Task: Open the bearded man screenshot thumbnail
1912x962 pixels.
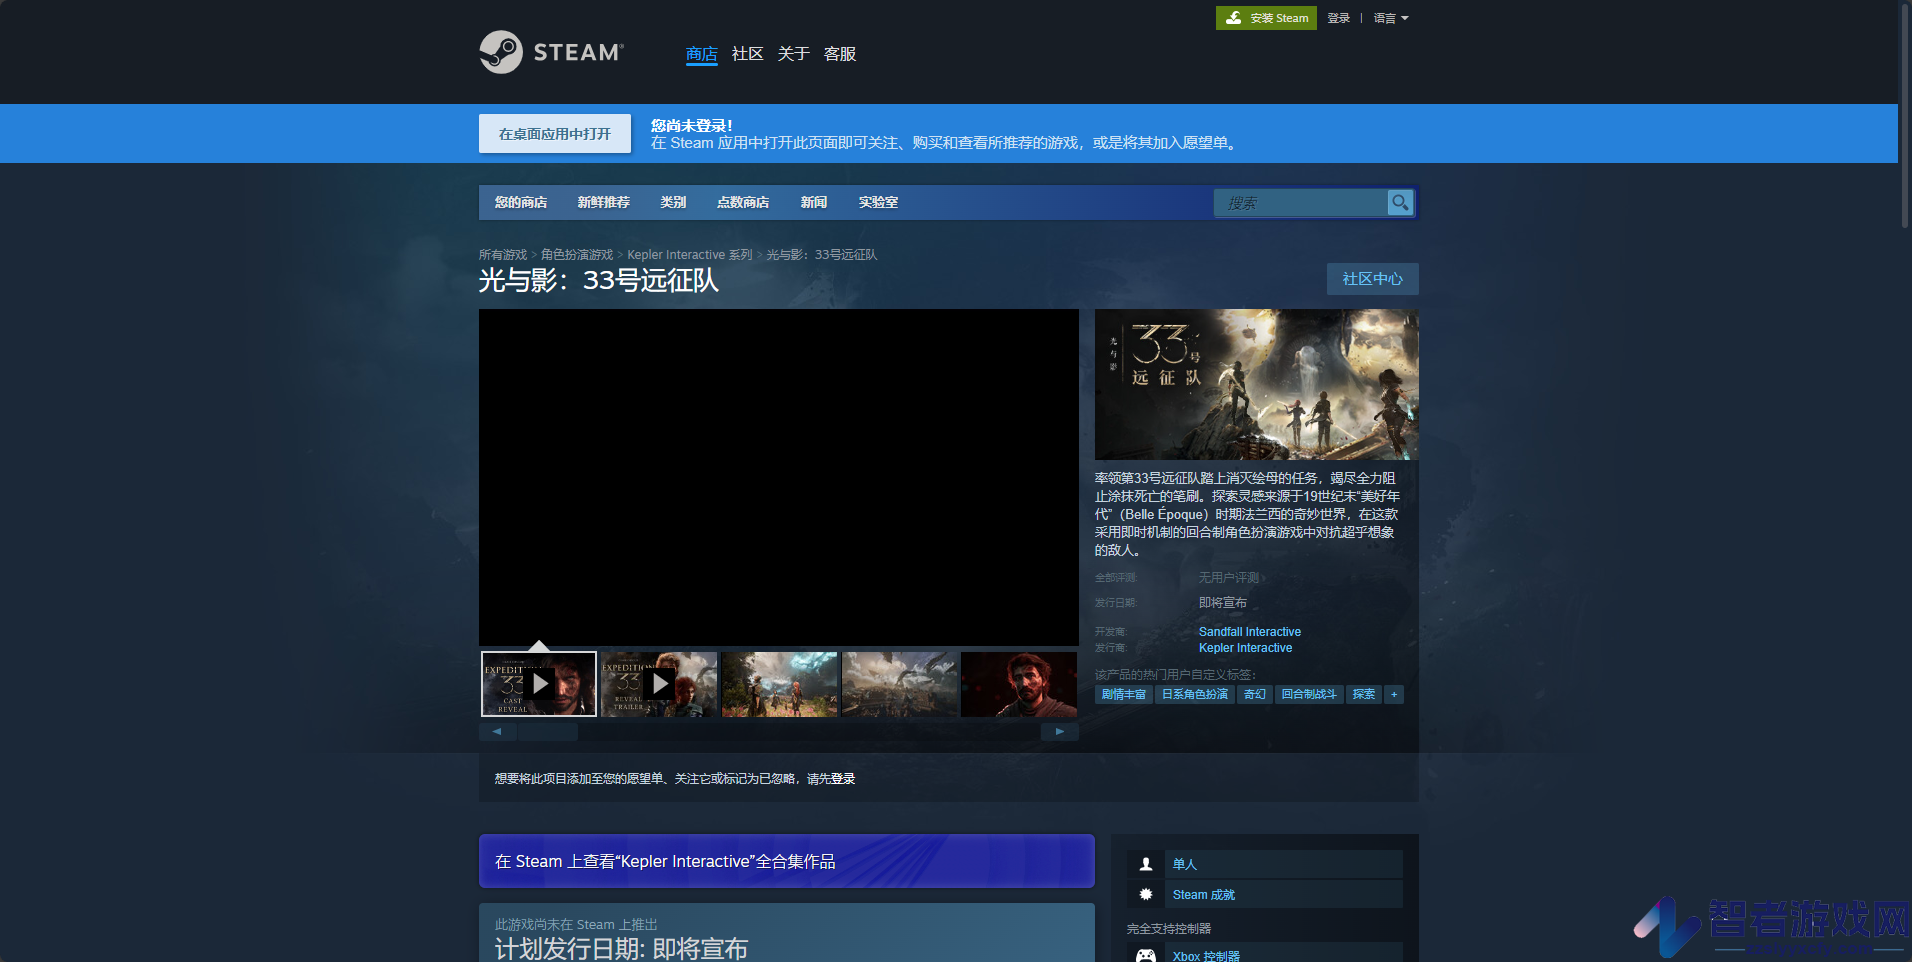Action: 1019,684
